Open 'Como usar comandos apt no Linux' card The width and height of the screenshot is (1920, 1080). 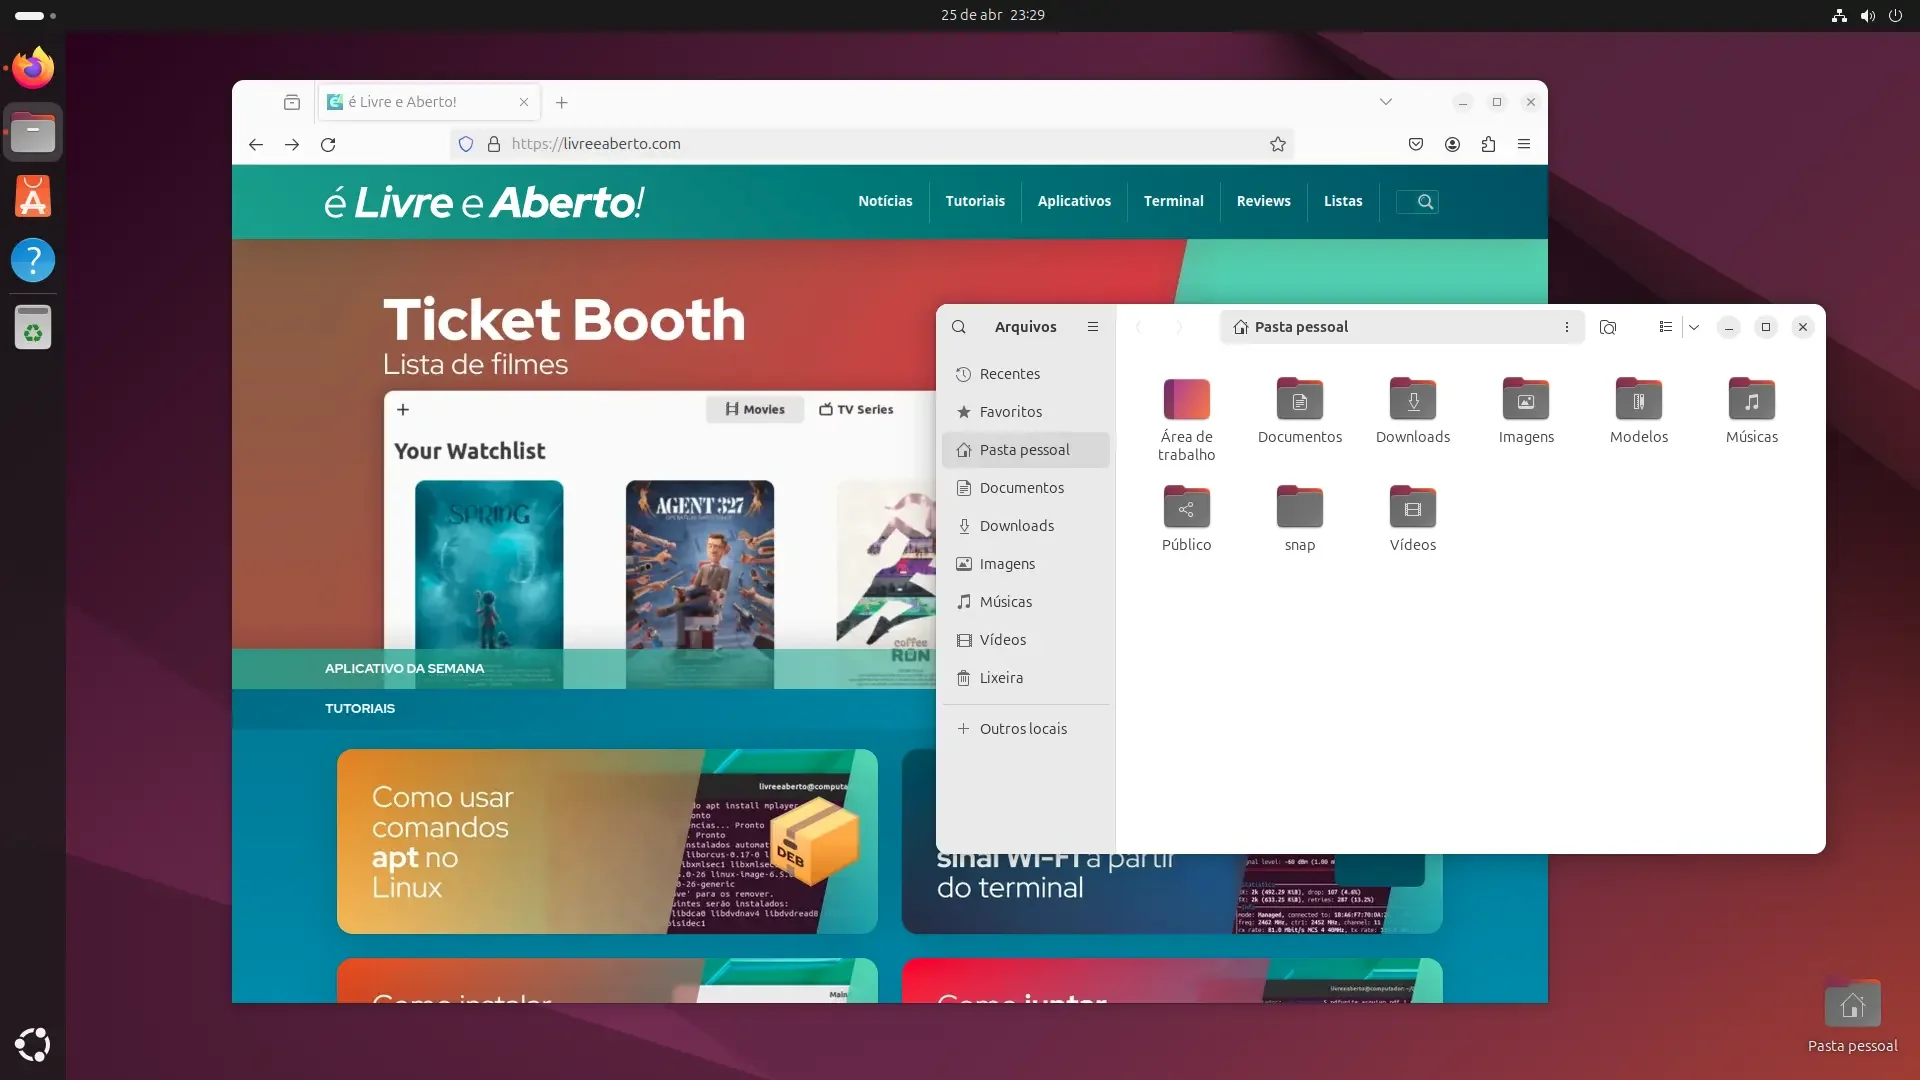607,841
